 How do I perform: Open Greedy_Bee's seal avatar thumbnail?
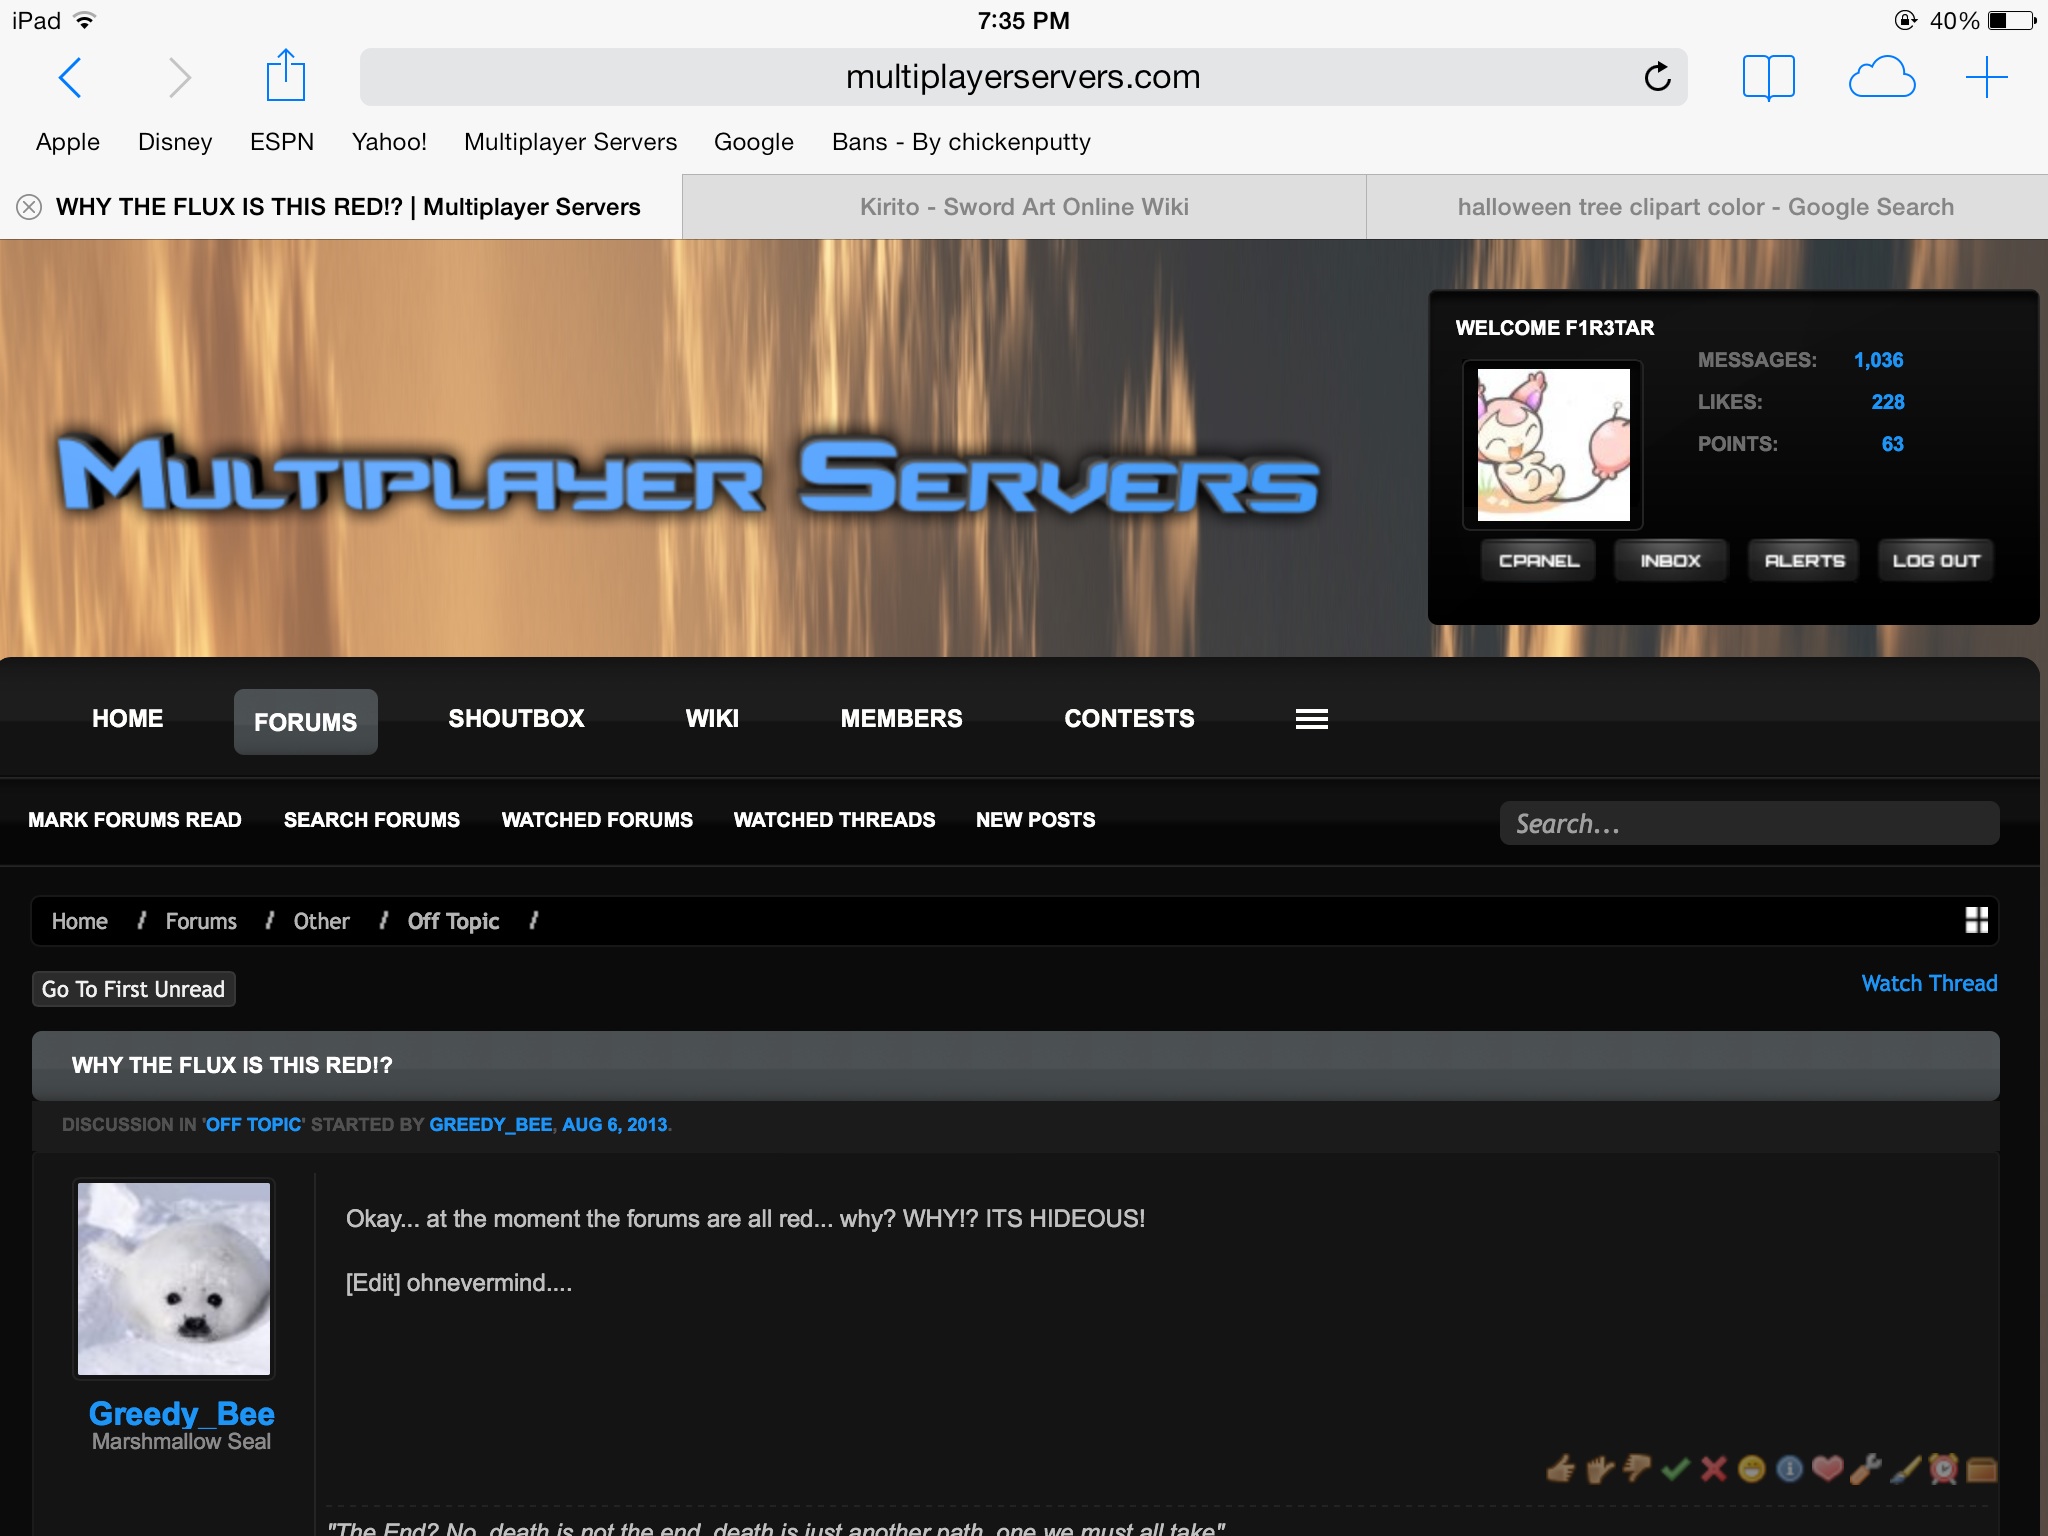174,1278
